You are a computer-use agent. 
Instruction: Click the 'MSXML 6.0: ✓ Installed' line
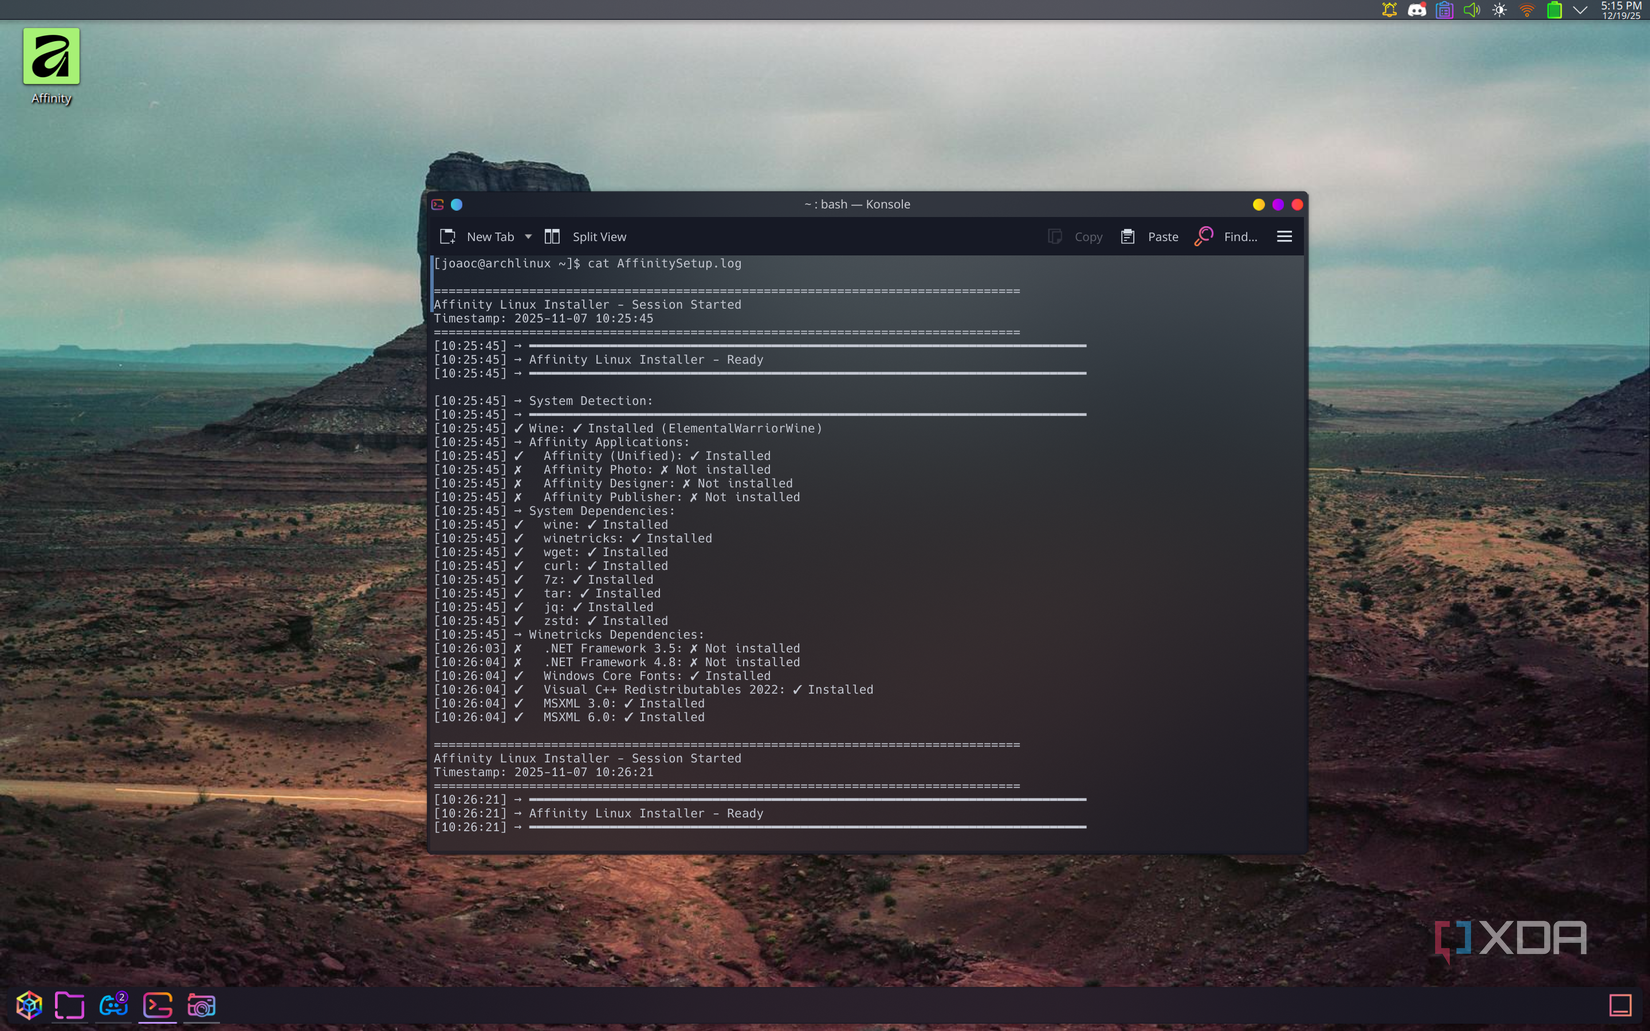click(x=569, y=718)
